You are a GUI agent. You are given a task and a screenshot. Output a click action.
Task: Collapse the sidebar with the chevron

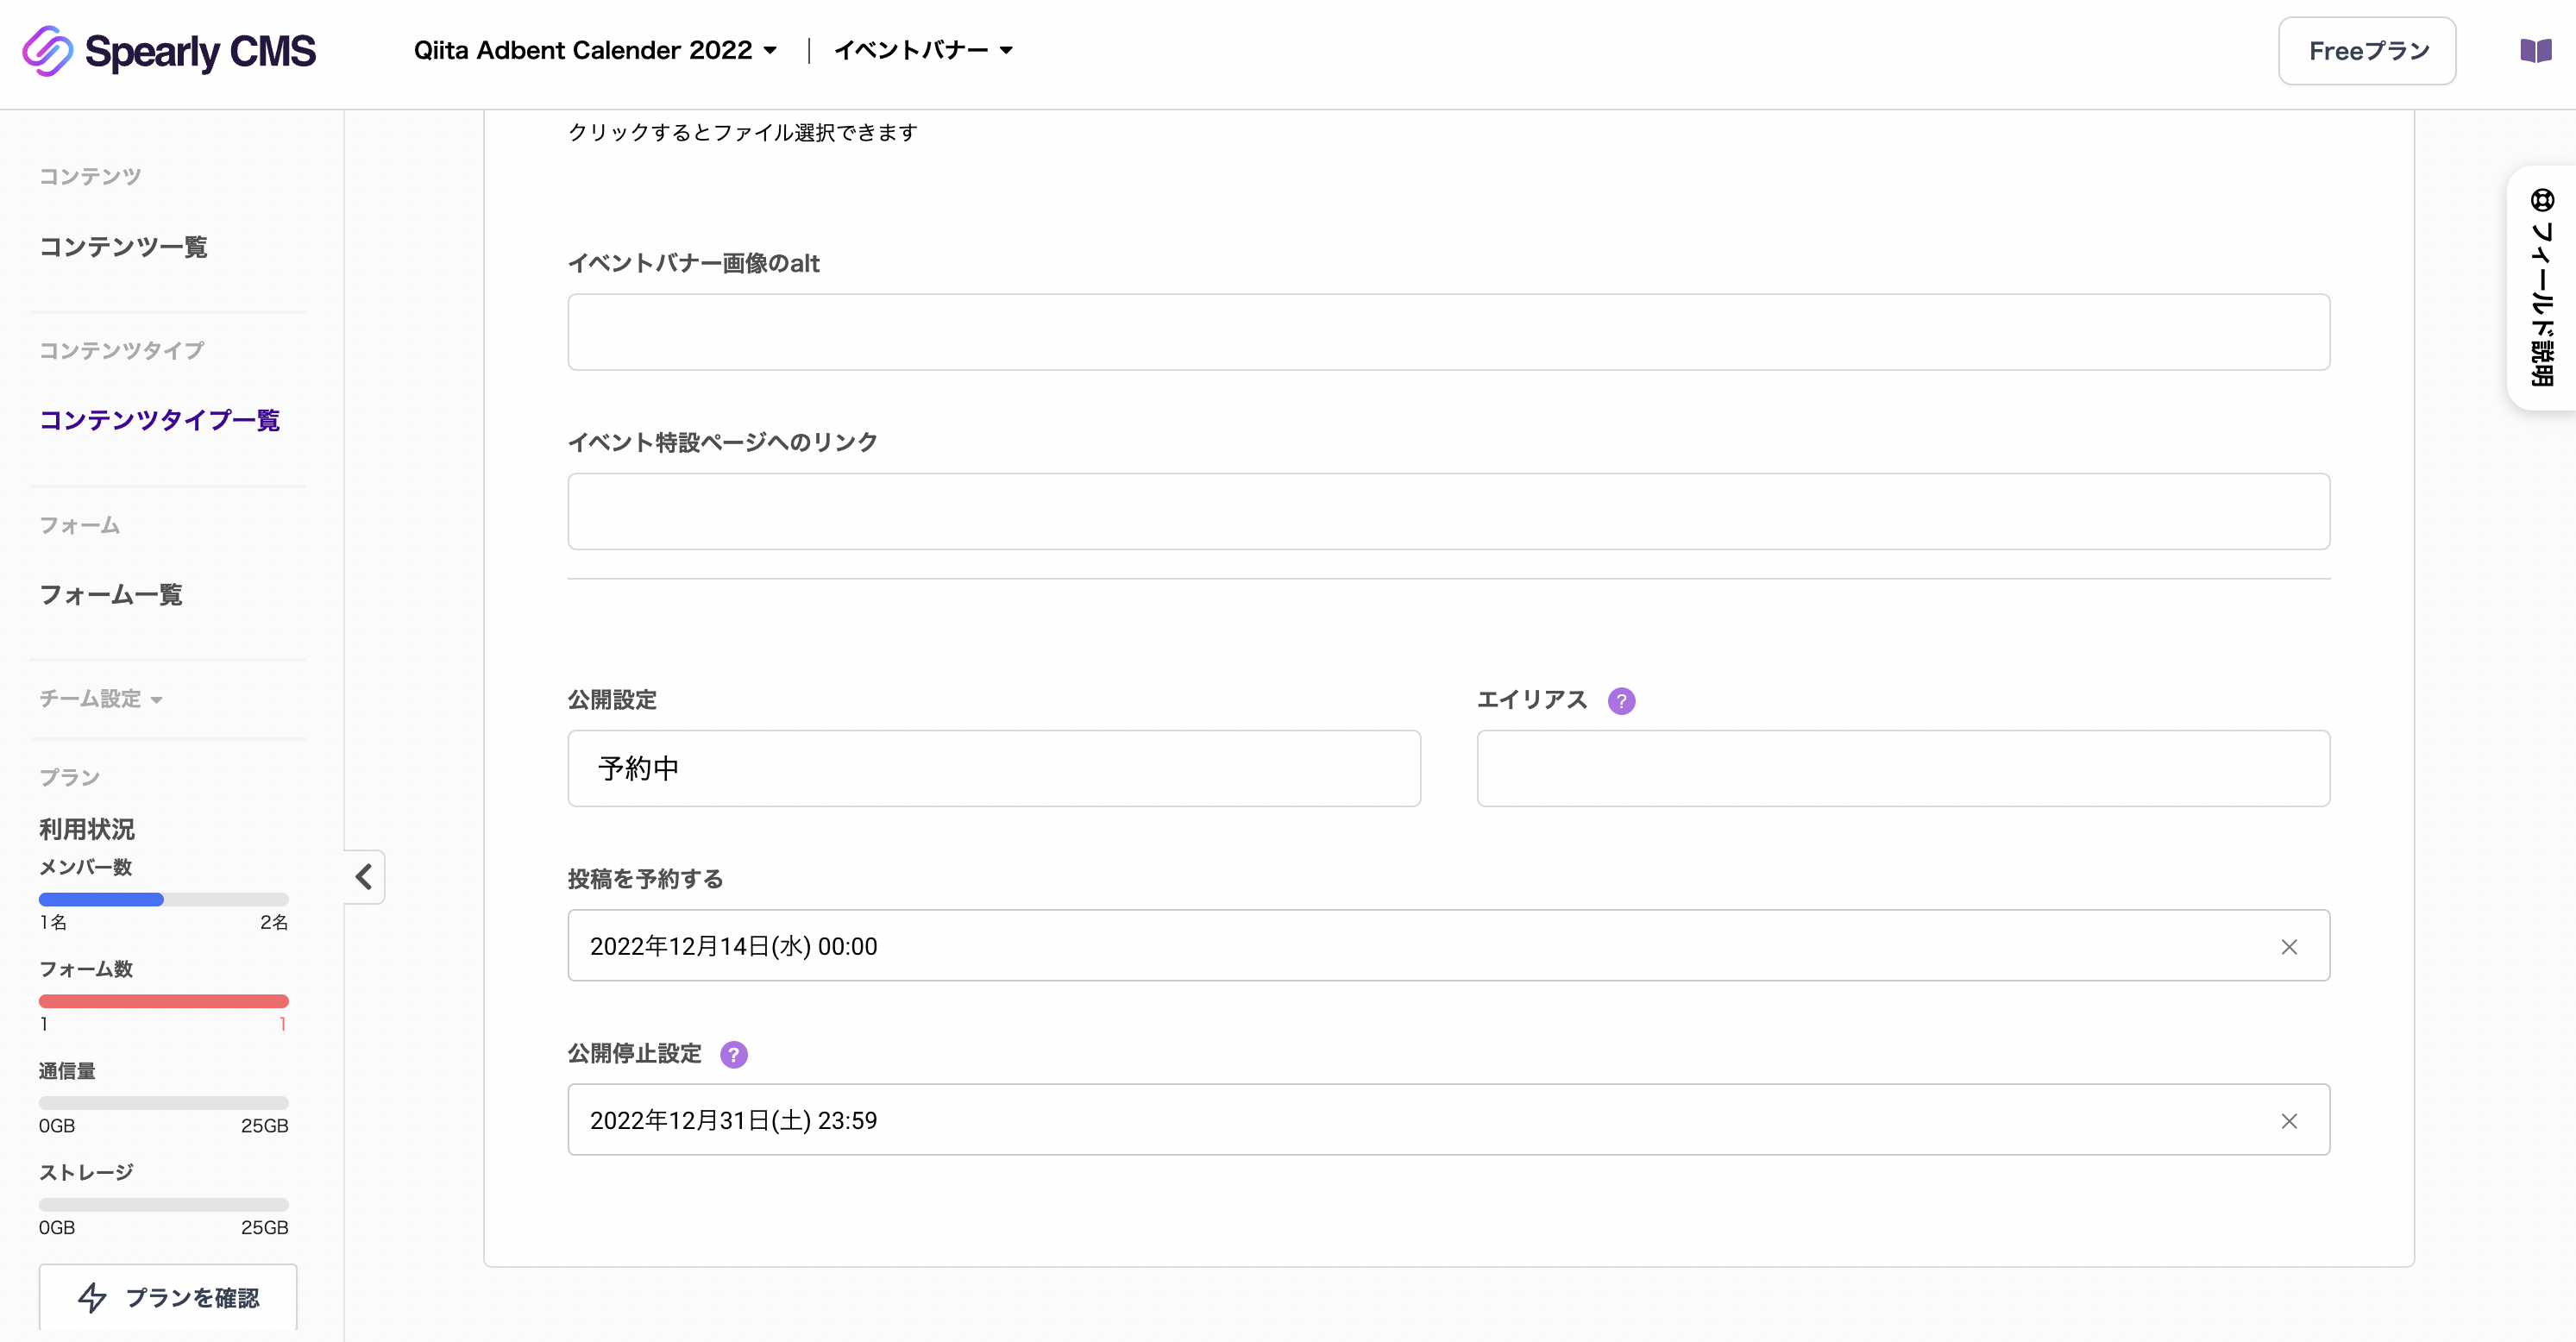(x=363, y=876)
